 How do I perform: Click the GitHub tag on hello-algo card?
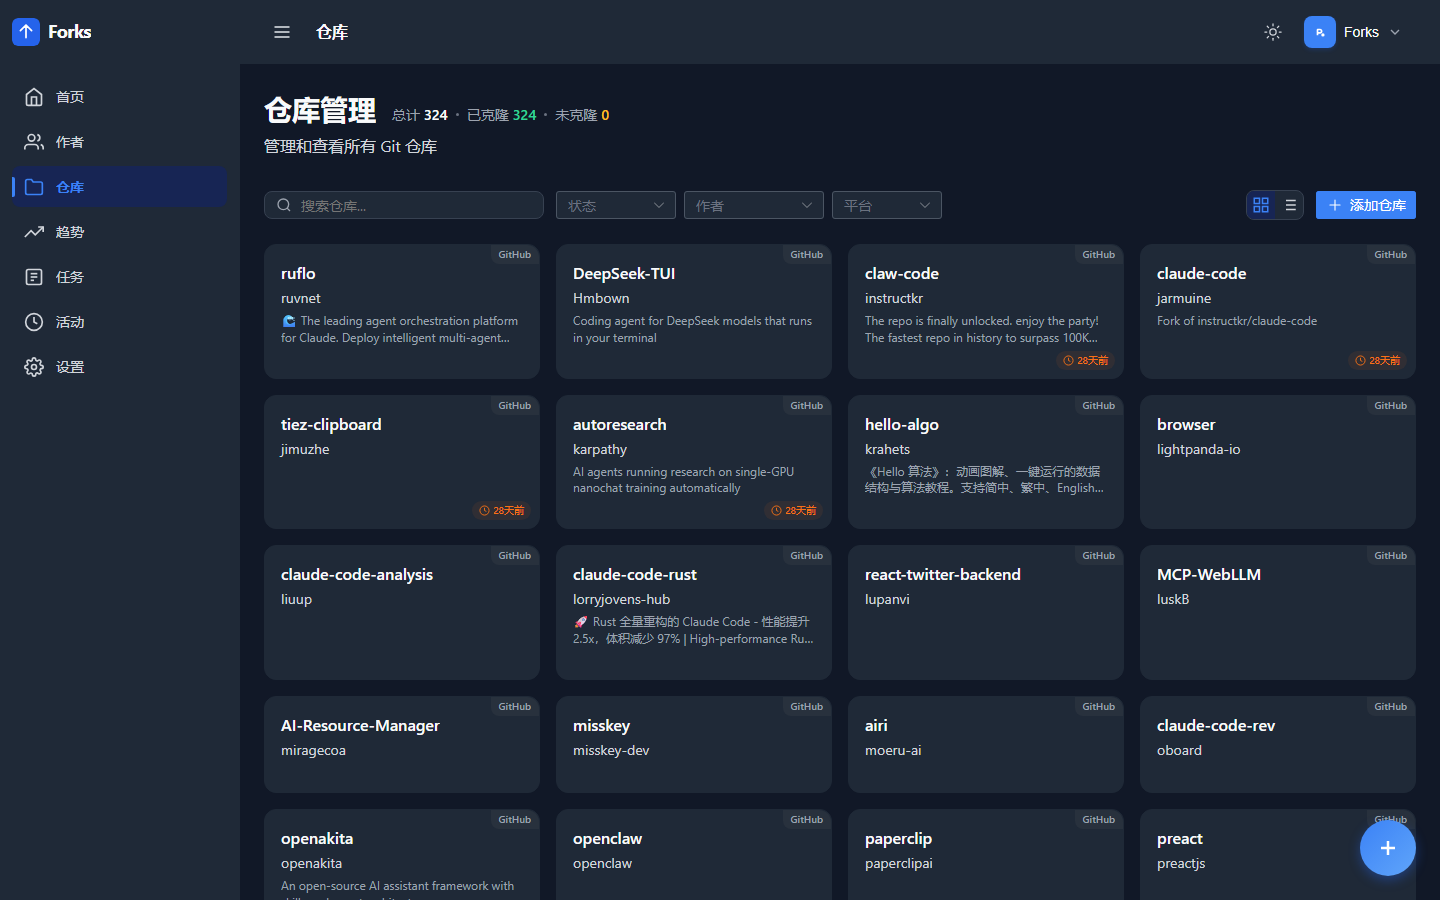(1099, 406)
